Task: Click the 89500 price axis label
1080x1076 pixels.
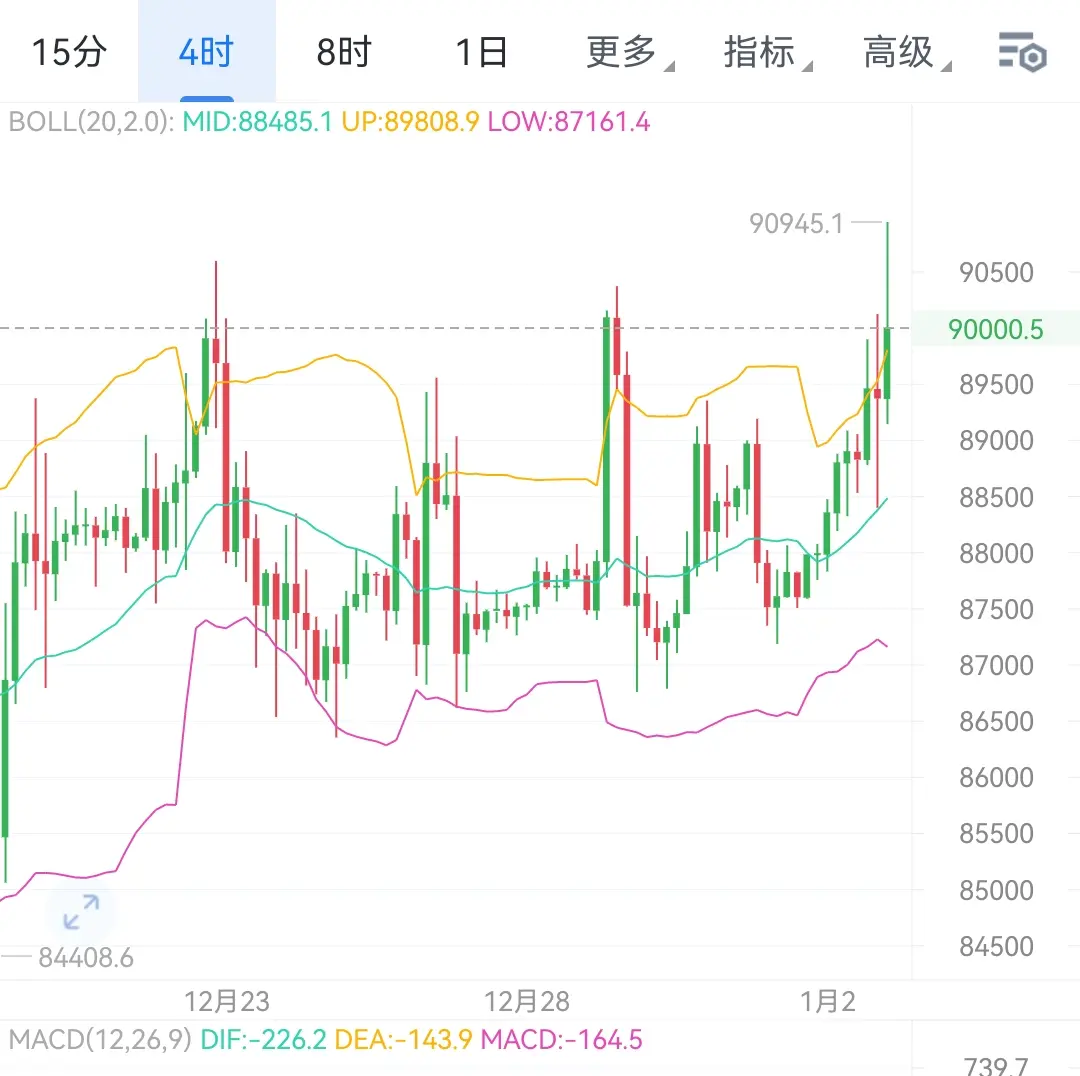Action: [996, 384]
